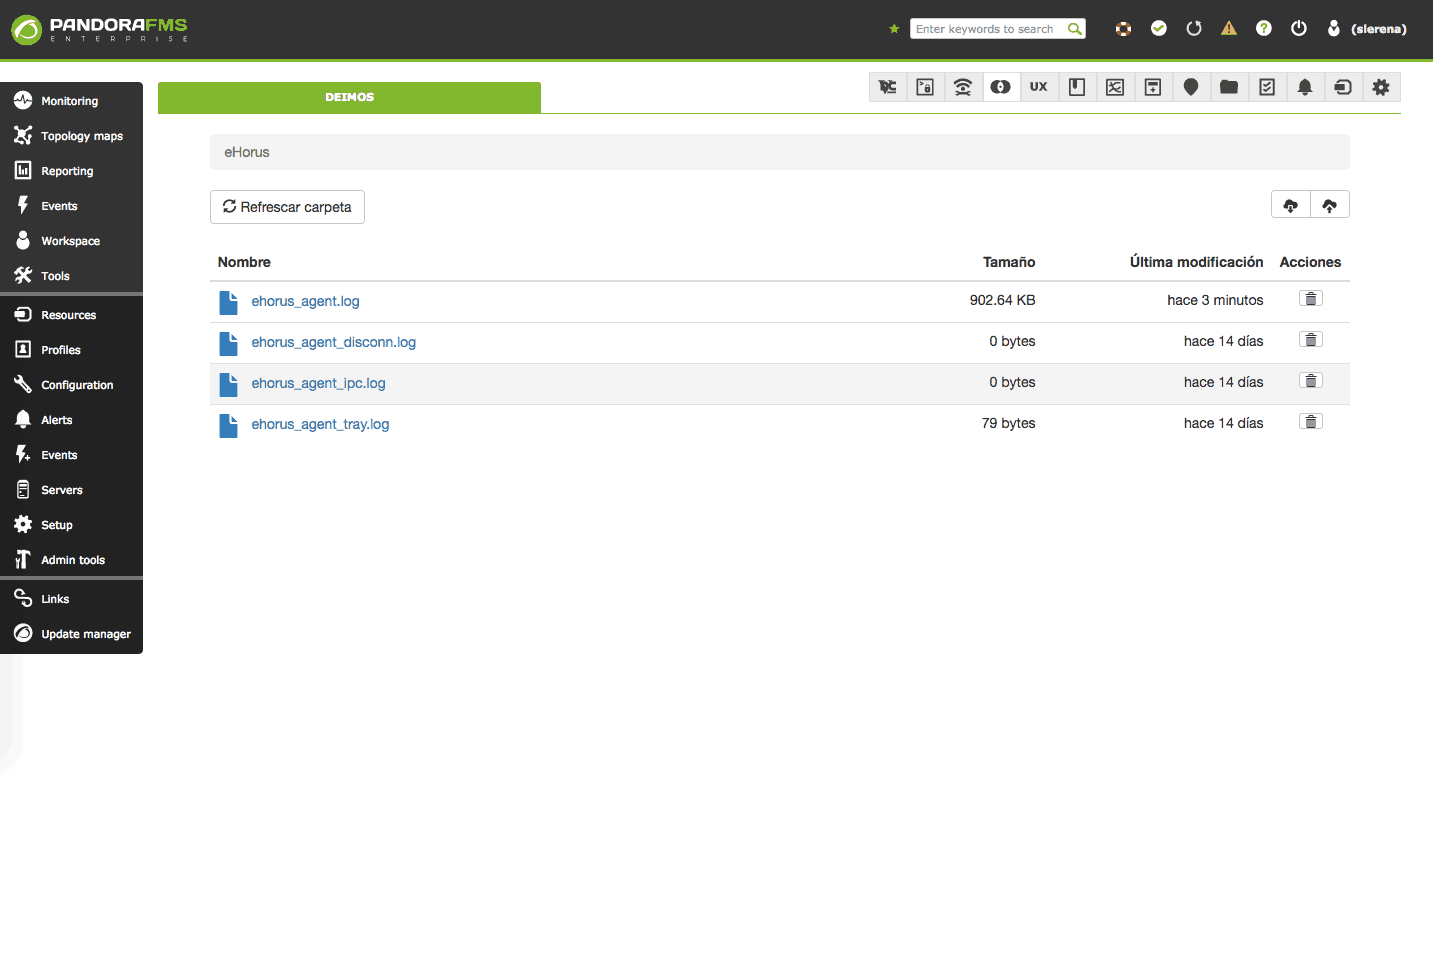The width and height of the screenshot is (1433, 978).
Task: Open the Tools sidebar menu
Action: click(71, 276)
